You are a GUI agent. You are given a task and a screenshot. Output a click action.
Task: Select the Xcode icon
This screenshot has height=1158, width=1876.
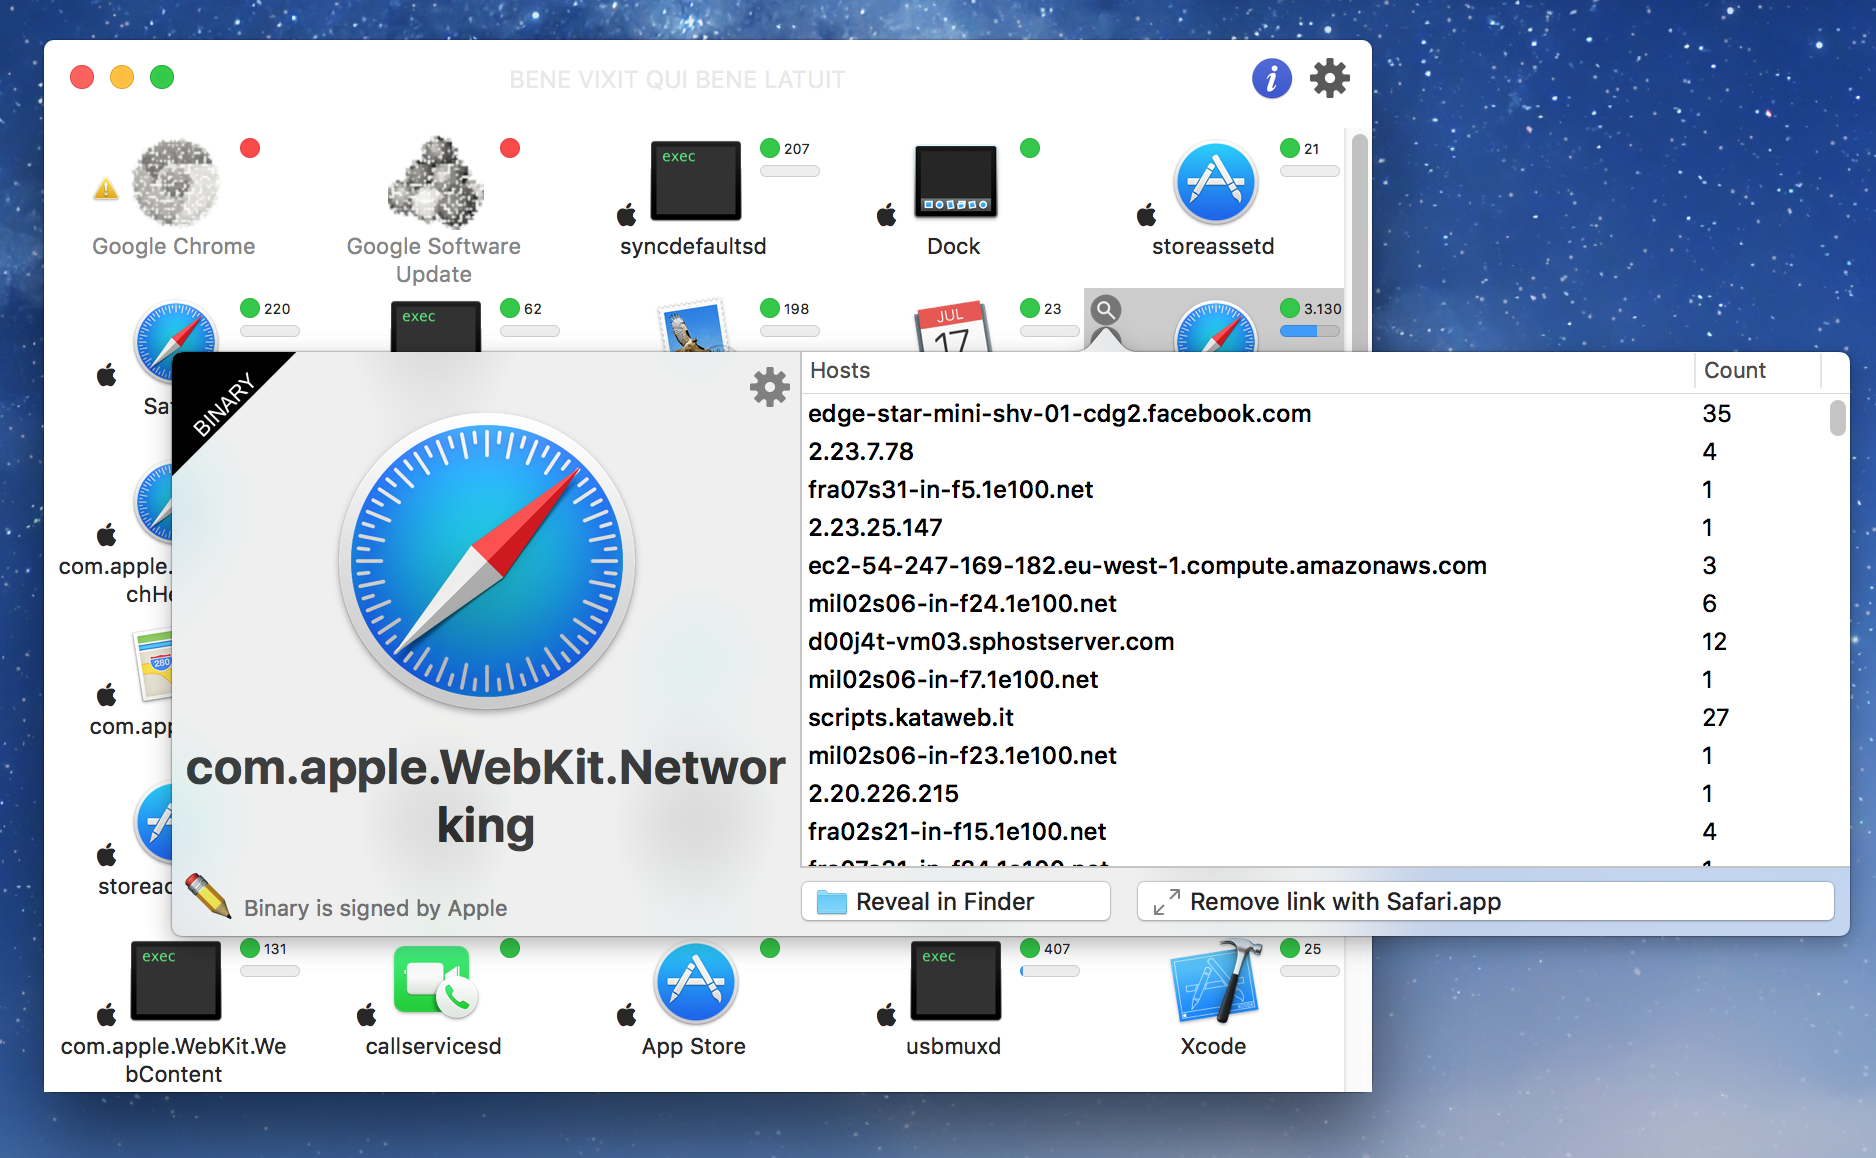(x=1216, y=982)
